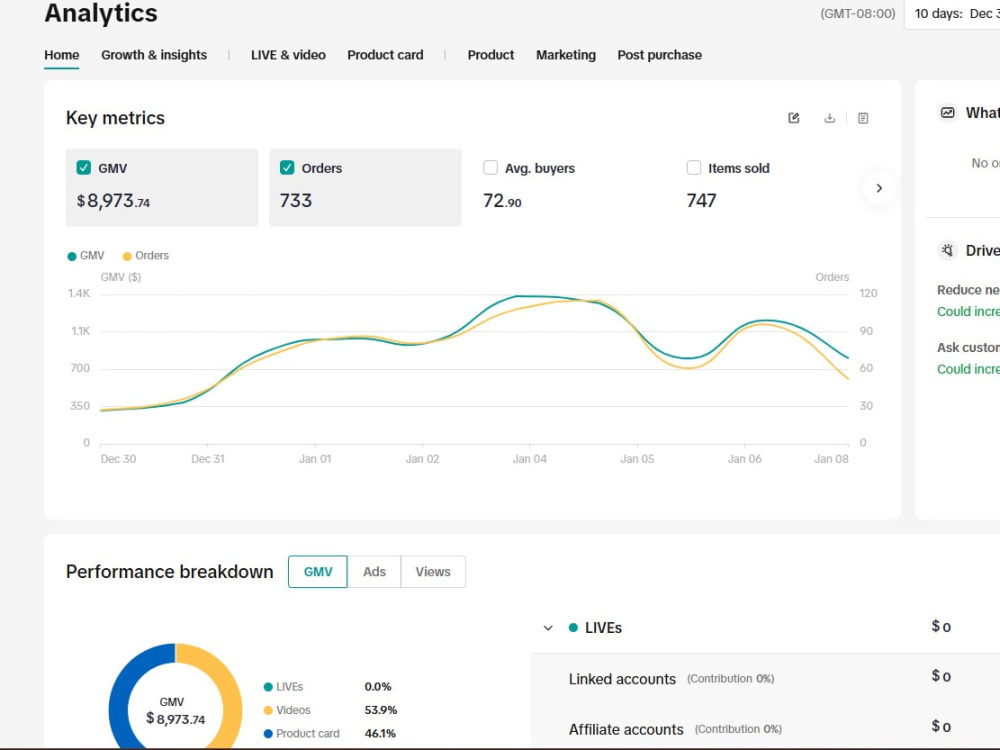Click the Dec 30 axis label
The image size is (1000, 750).
(118, 459)
